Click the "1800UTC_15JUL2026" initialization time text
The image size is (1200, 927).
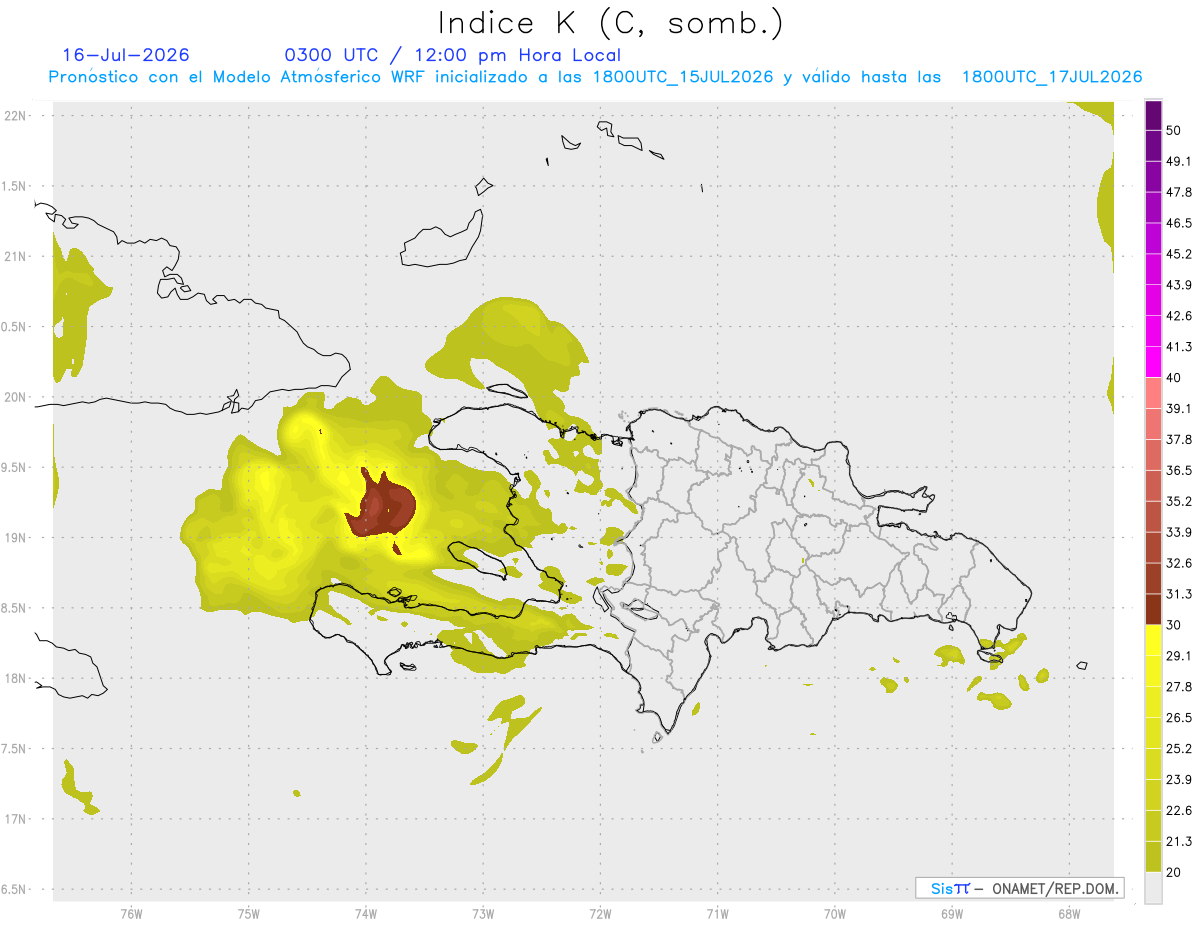683,77
